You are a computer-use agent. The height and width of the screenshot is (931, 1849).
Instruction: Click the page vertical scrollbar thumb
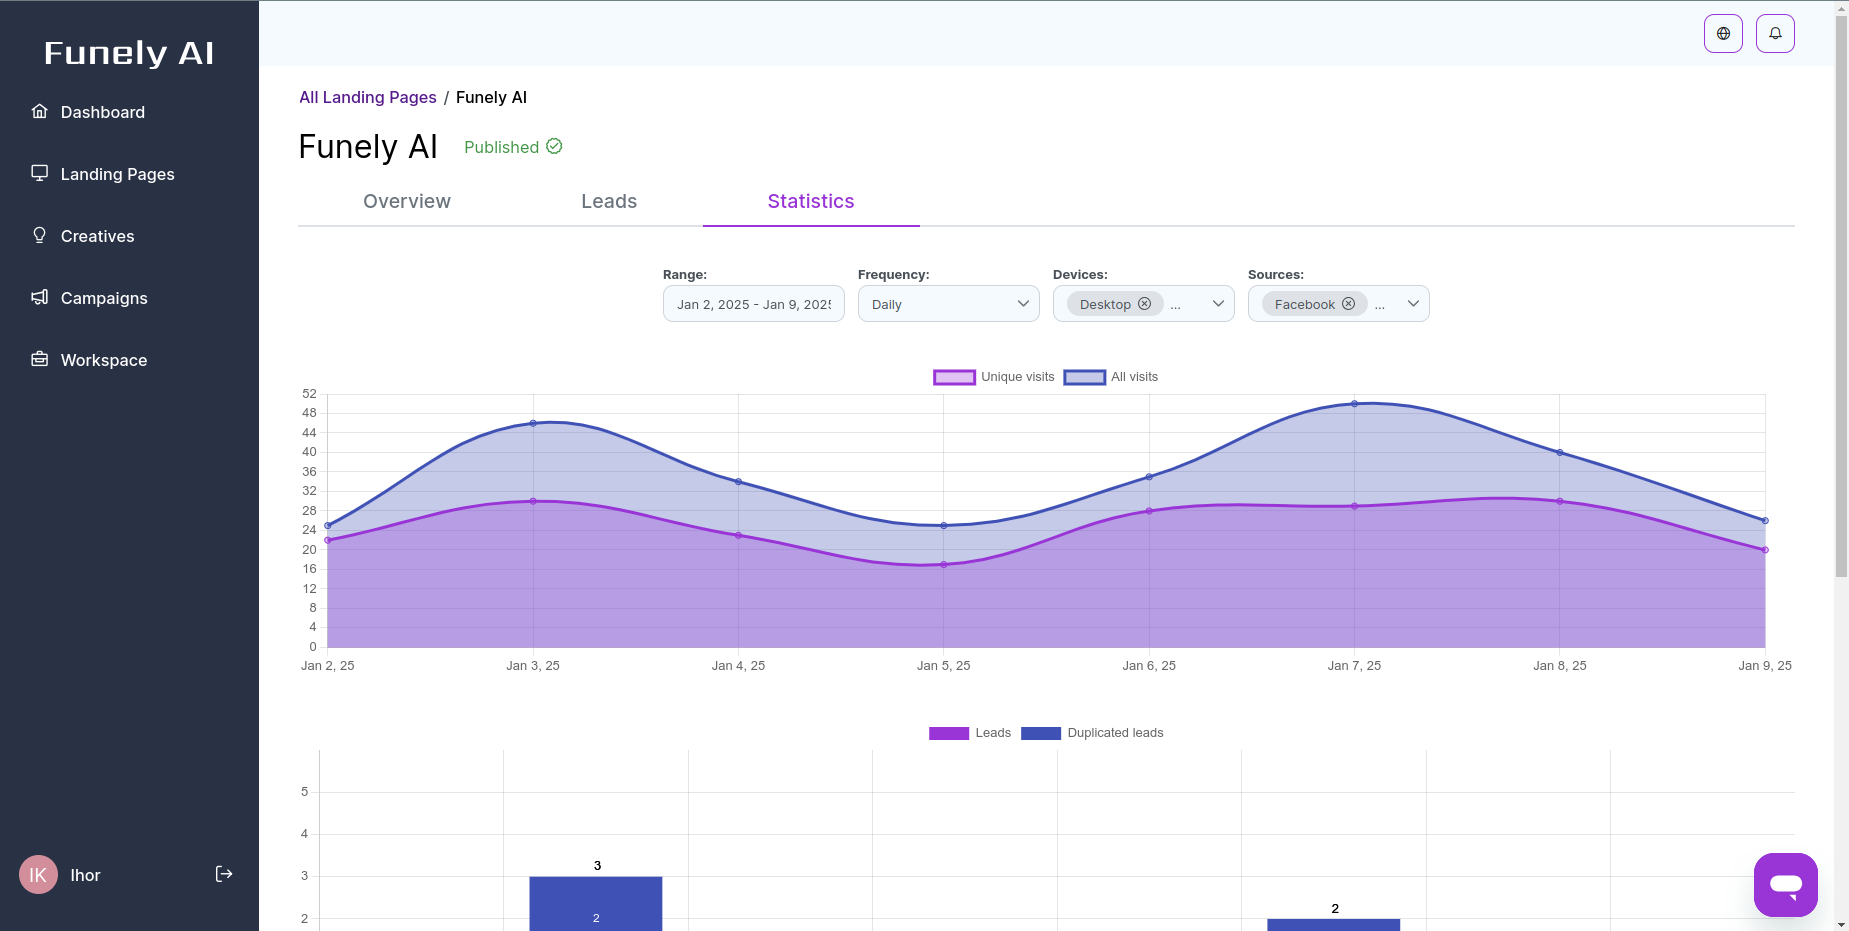click(x=1841, y=296)
